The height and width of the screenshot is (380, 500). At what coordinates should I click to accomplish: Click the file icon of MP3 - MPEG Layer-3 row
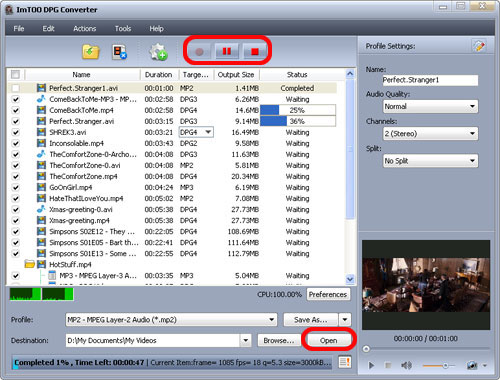pyautogui.click(x=52, y=275)
